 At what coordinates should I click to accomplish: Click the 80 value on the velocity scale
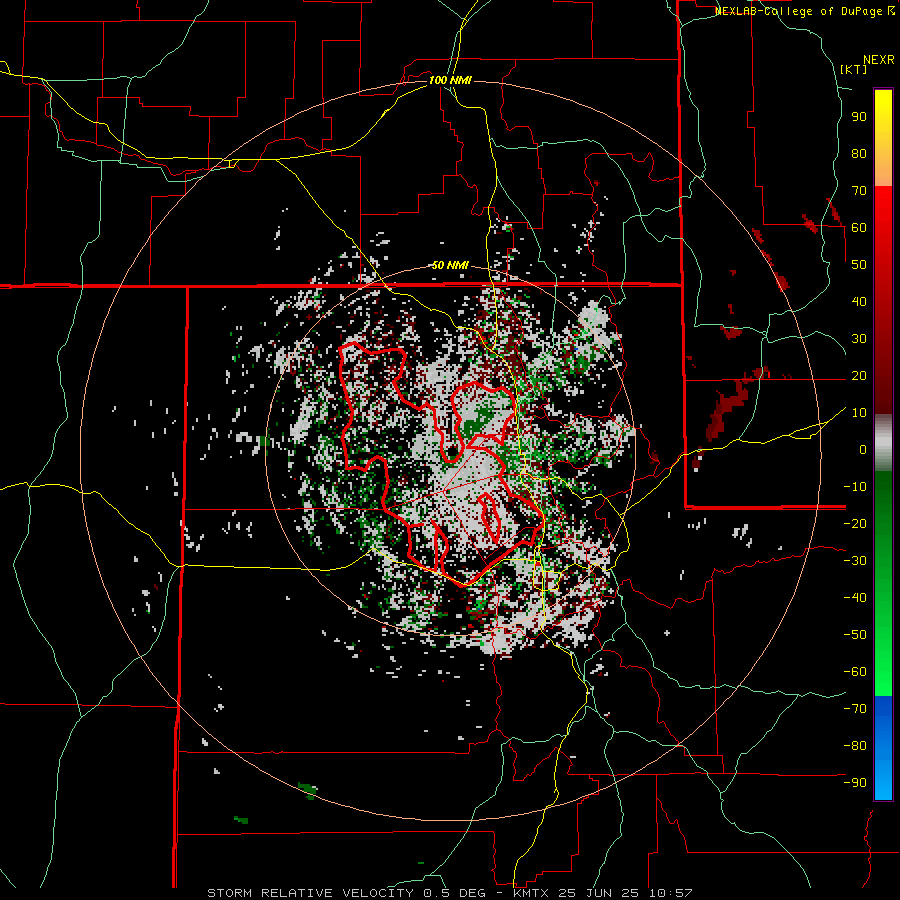(859, 154)
